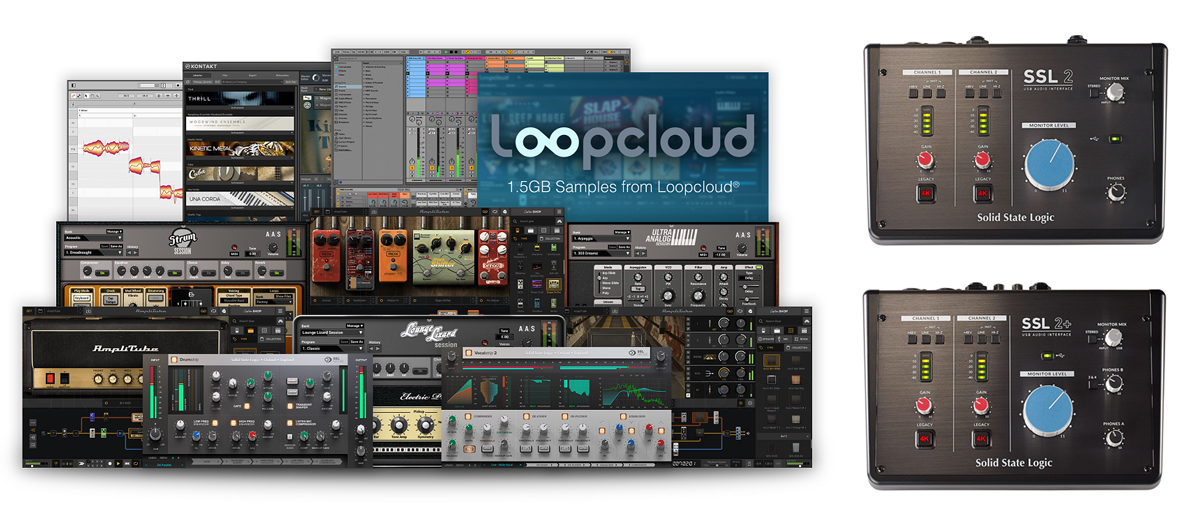Click the green USB LED on SSL 2
Viewport: 1200px width, 524px height.
tap(1116, 139)
